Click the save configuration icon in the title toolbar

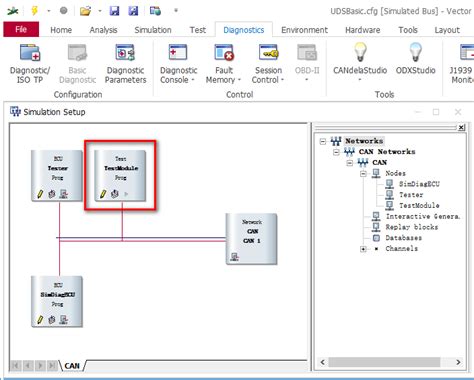click(114, 11)
